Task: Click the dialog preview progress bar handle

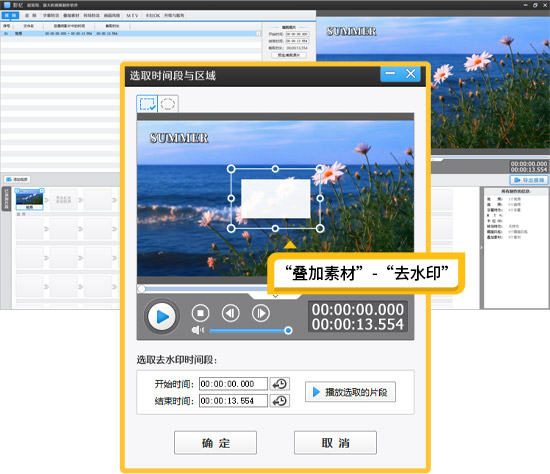Action: point(141,289)
